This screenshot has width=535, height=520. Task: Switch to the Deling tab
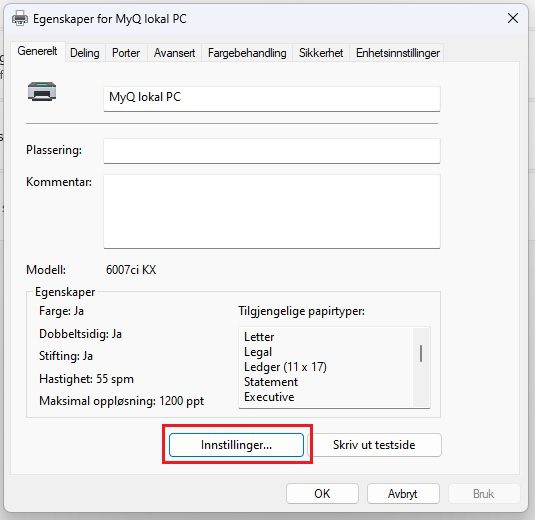pos(85,53)
